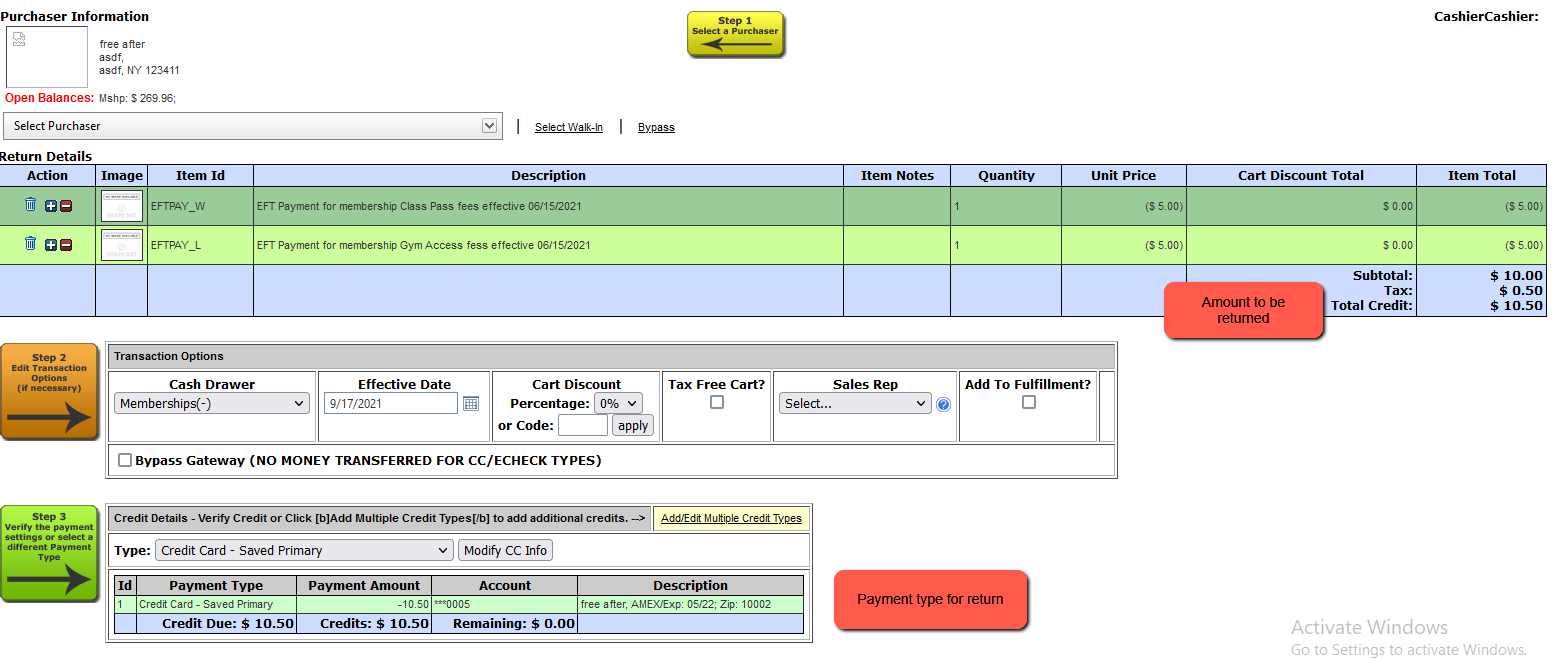Check the Add To Fulfillment box
Viewport: 1558px width, 659px height.
(1029, 402)
